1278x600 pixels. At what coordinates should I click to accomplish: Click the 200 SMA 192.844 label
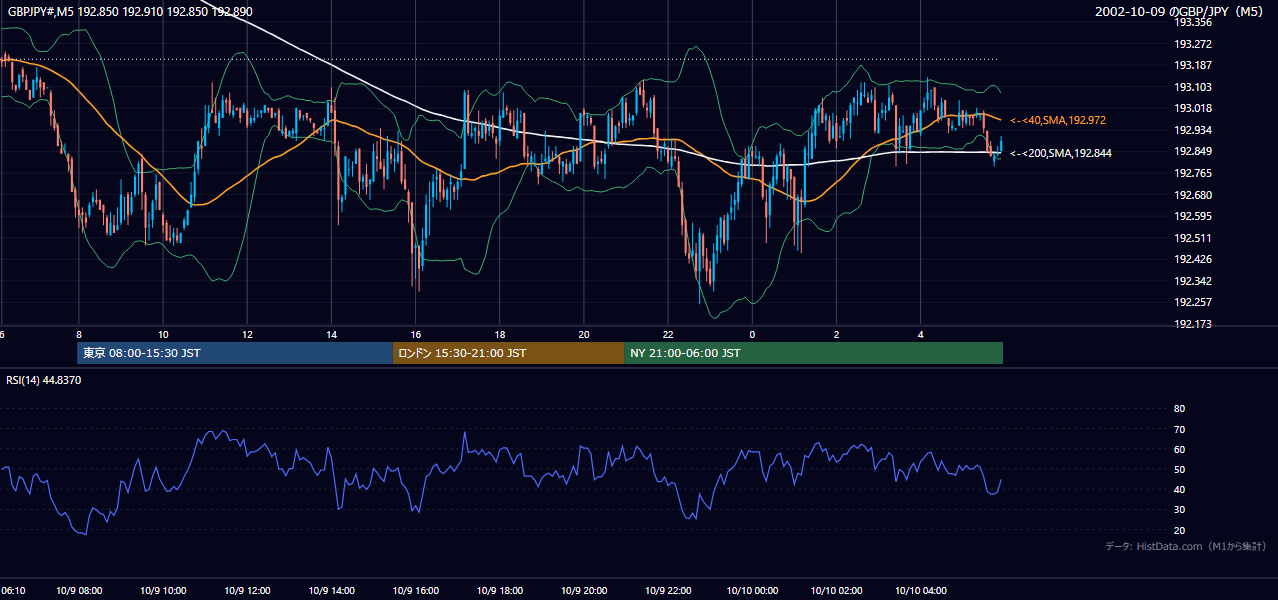click(x=1060, y=153)
